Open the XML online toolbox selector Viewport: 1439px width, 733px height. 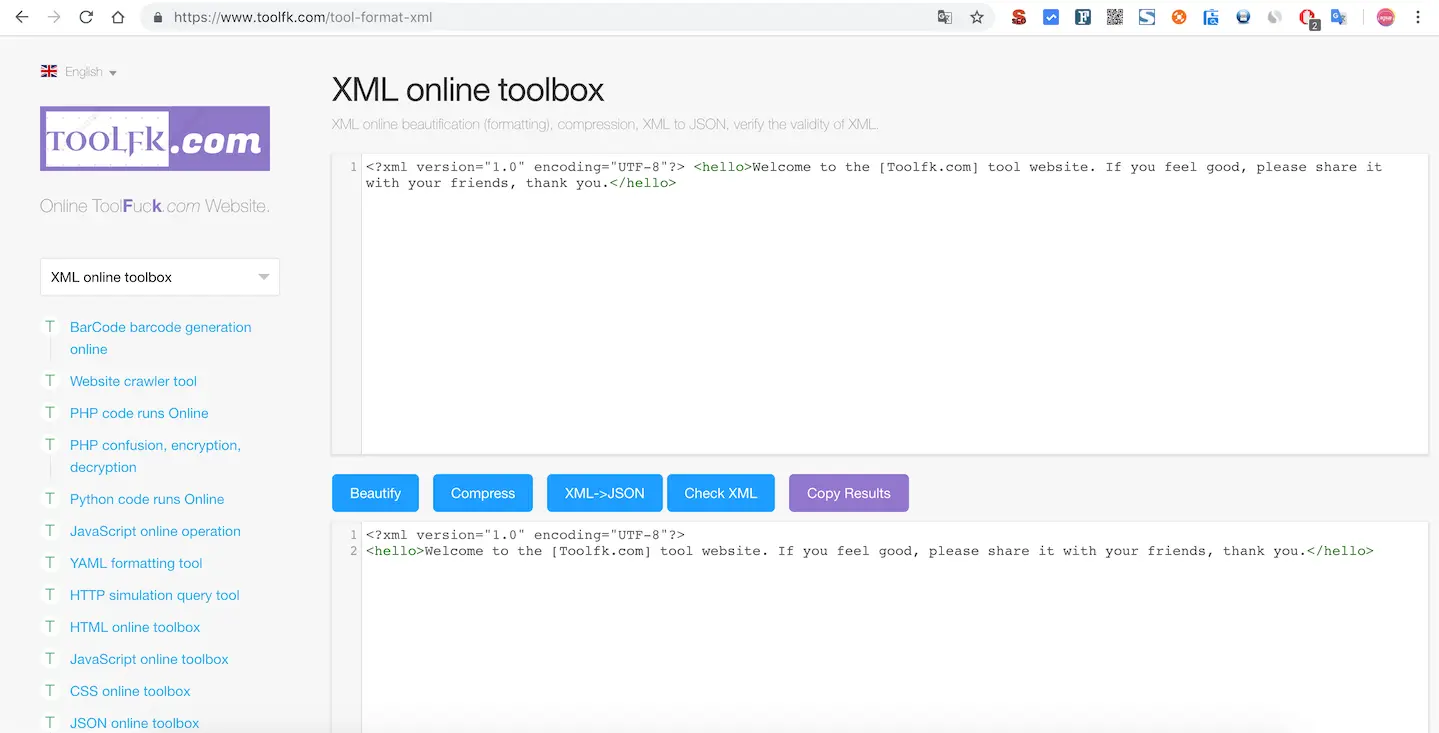(159, 276)
